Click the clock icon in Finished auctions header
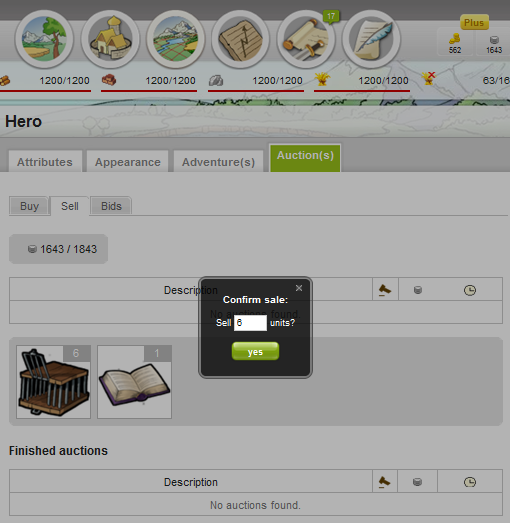 click(470, 482)
